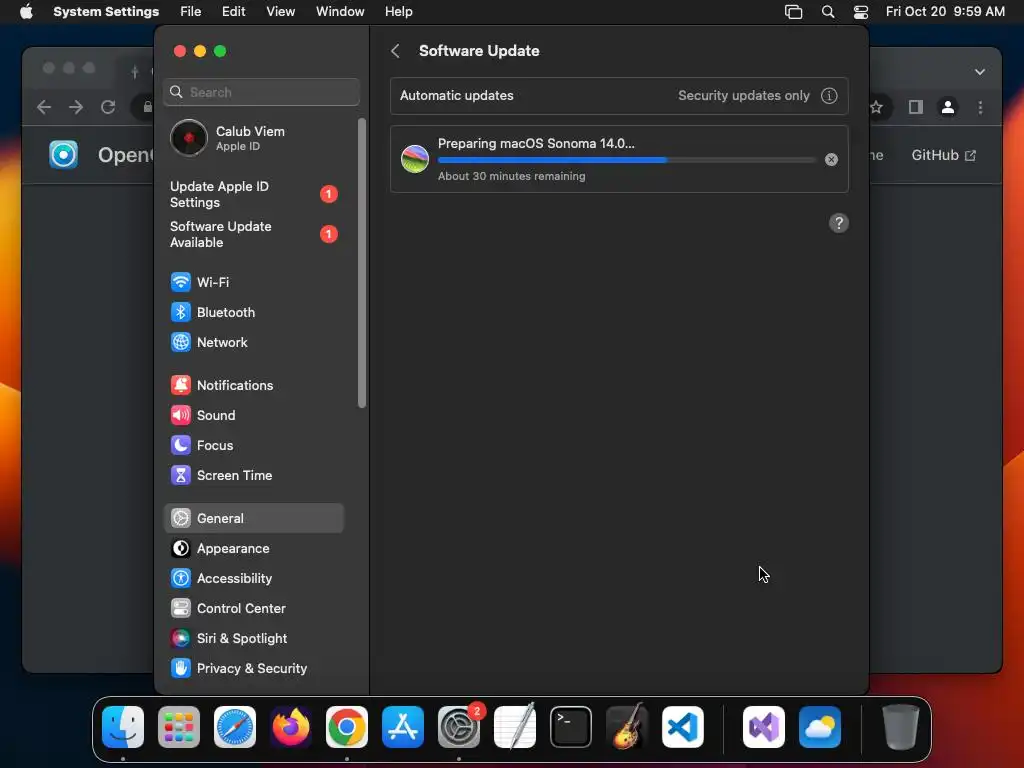This screenshot has height=768, width=1024.
Task: Switch to Google Chrome in the Dock
Action: pos(347,727)
